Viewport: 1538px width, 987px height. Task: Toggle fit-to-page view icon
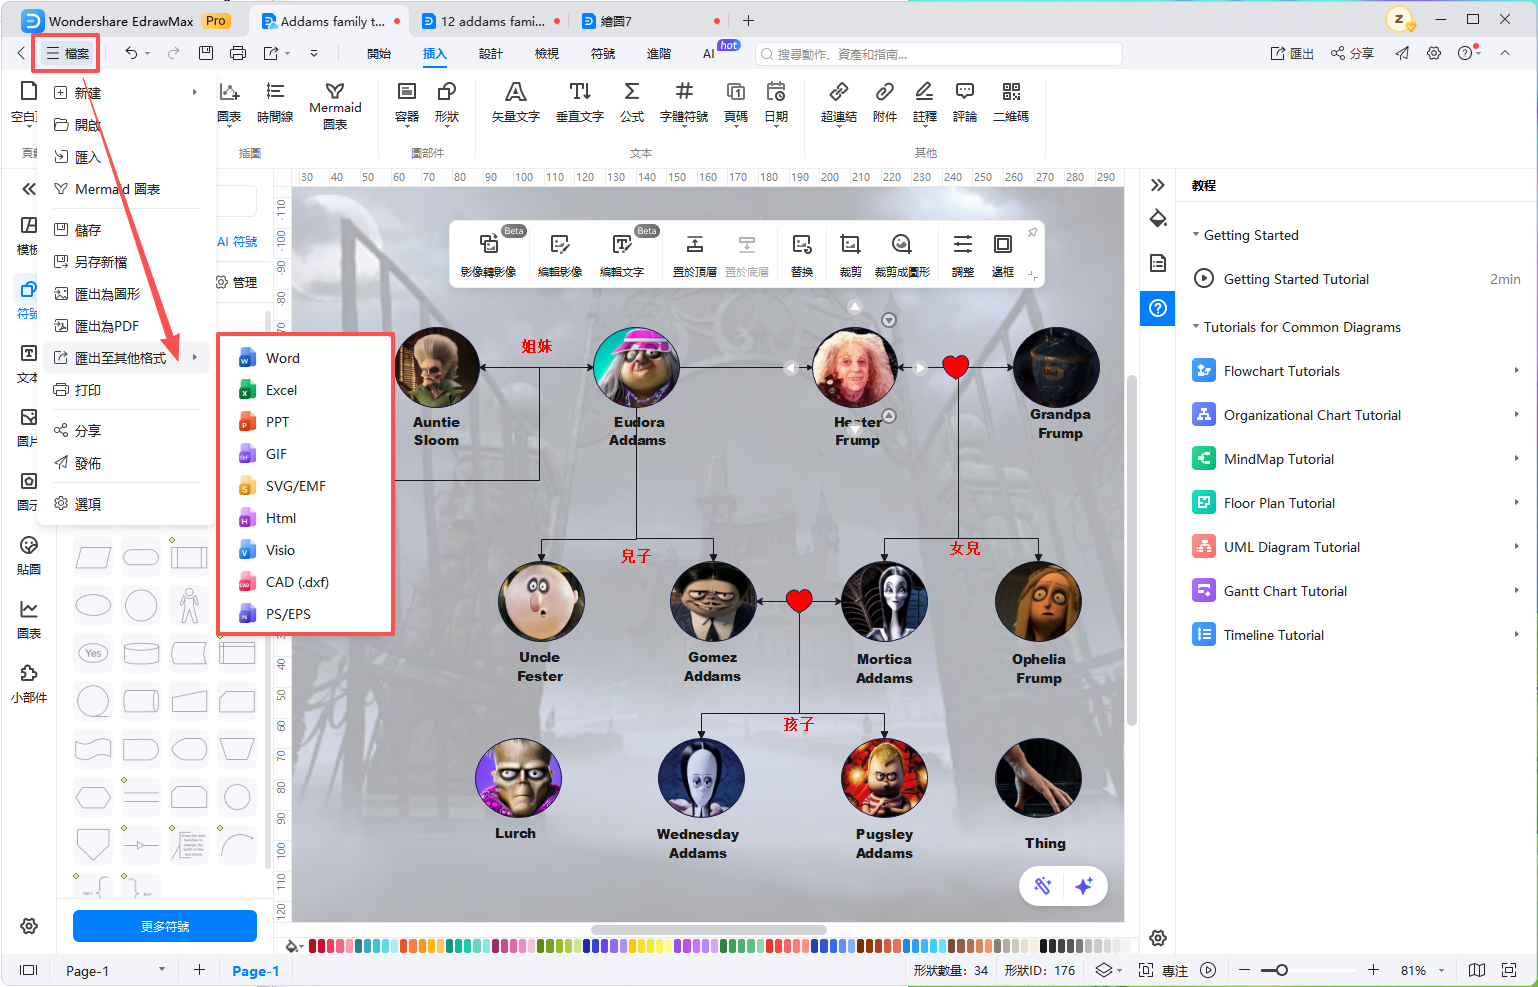(1509, 970)
